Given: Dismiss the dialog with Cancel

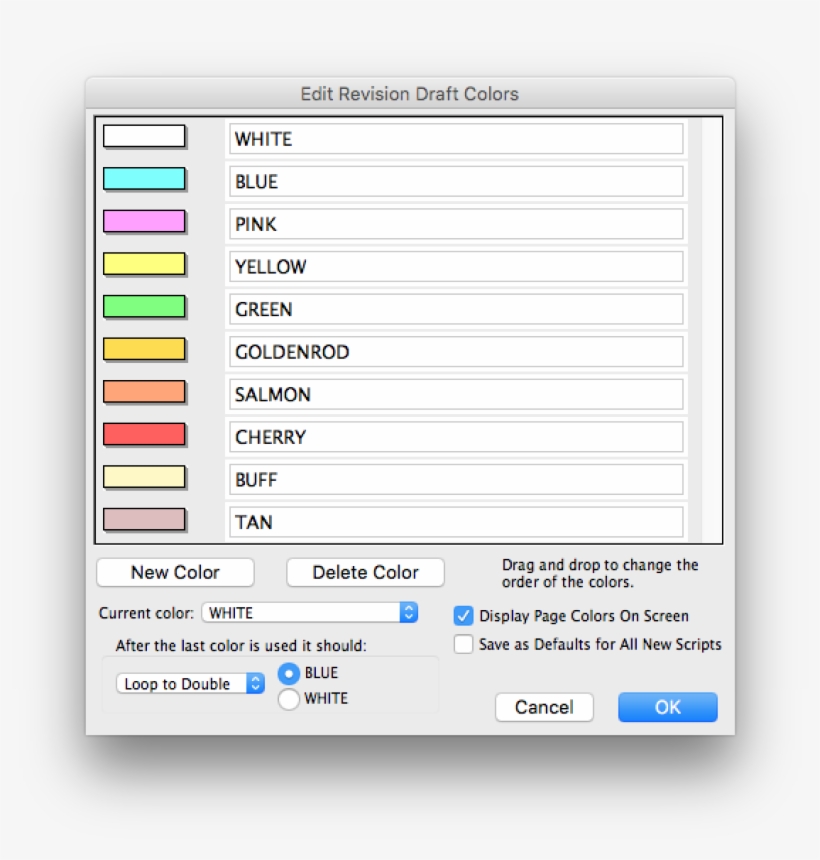Looking at the screenshot, I should pyautogui.click(x=544, y=707).
